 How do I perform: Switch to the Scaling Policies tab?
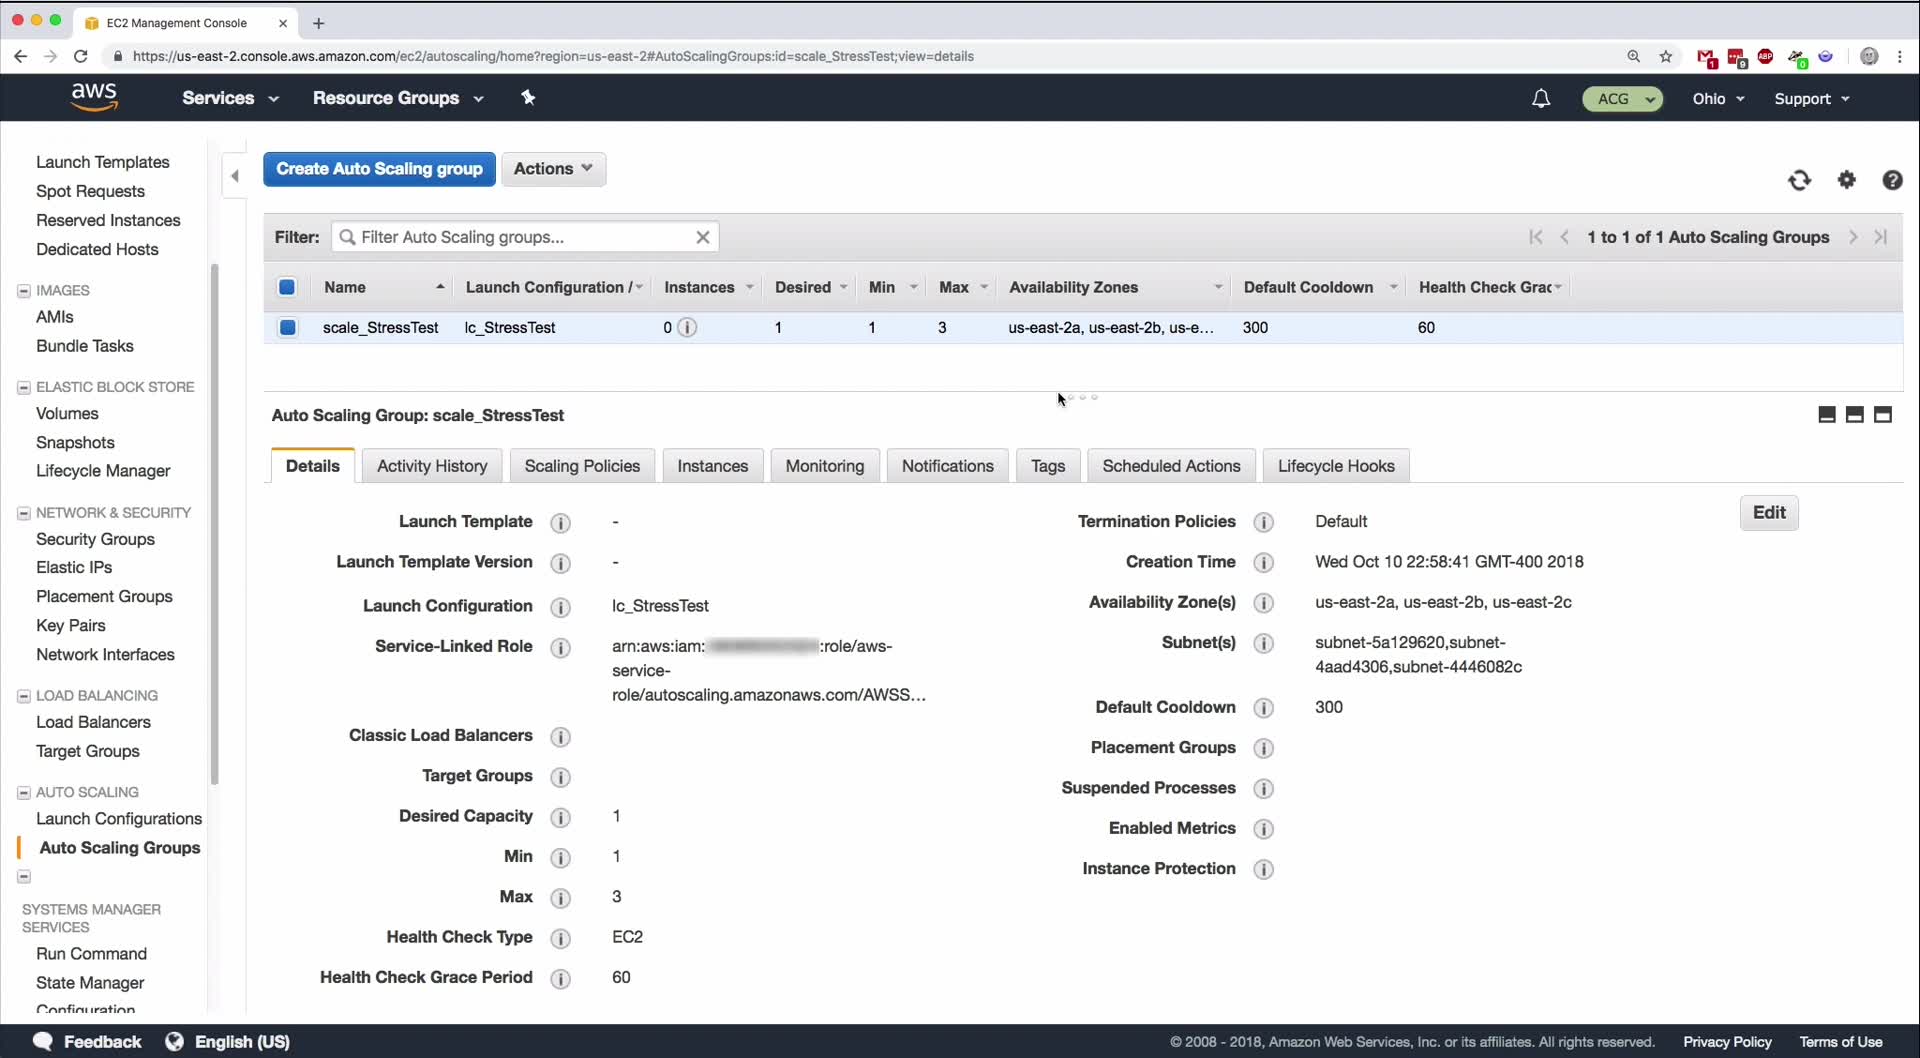(582, 466)
